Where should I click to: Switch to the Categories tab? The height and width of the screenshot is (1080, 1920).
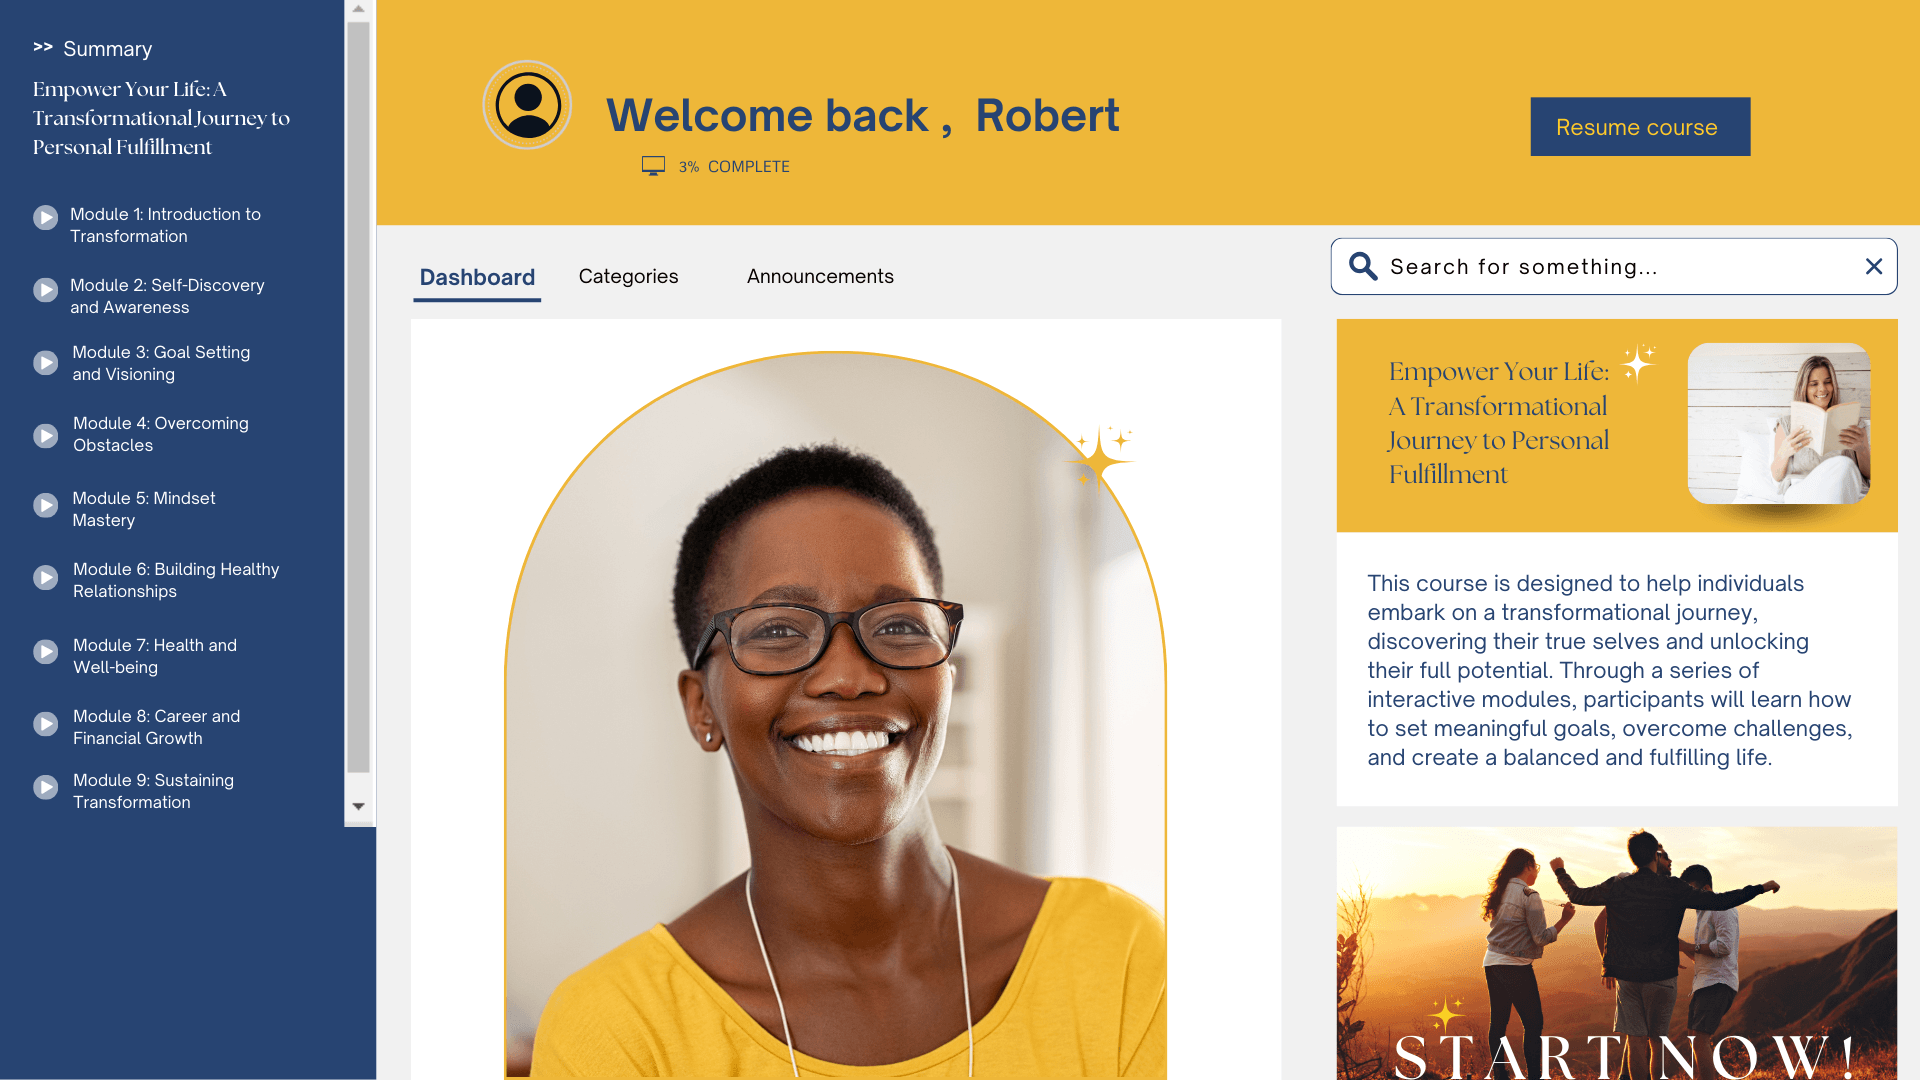(628, 276)
